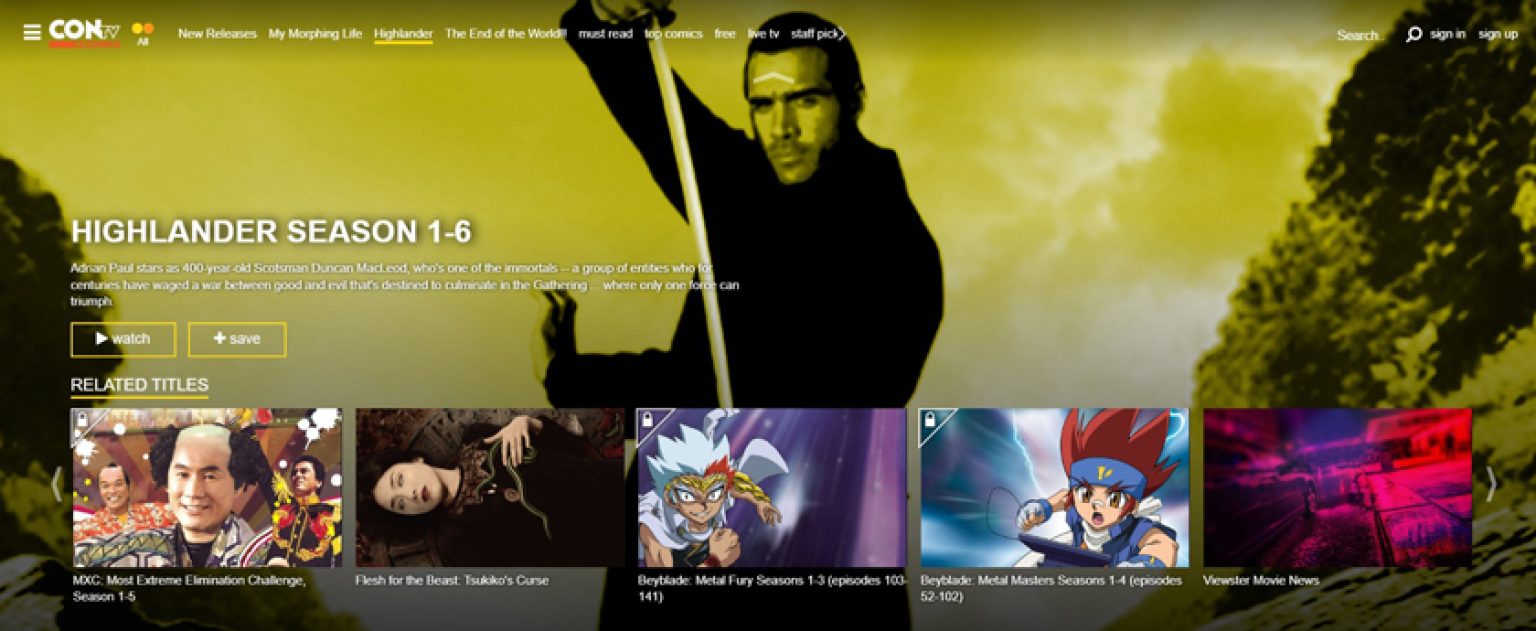Screen dimensions: 1536x631
Task: Click the orange dots All filter icon
Action: click(x=143, y=34)
